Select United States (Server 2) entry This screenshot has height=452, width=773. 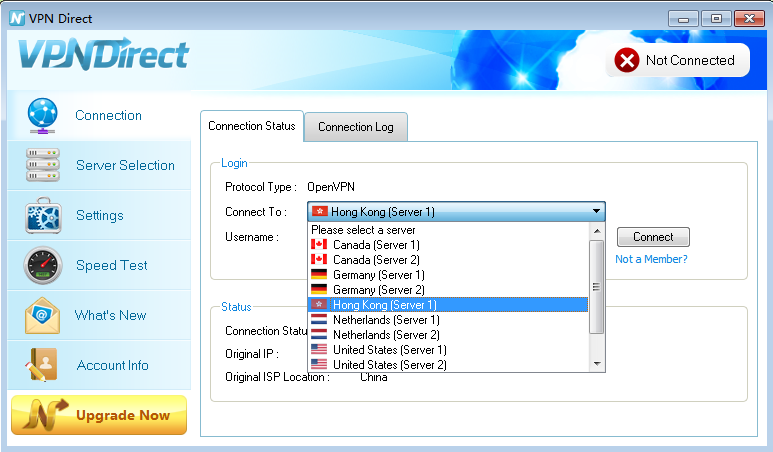(x=448, y=364)
